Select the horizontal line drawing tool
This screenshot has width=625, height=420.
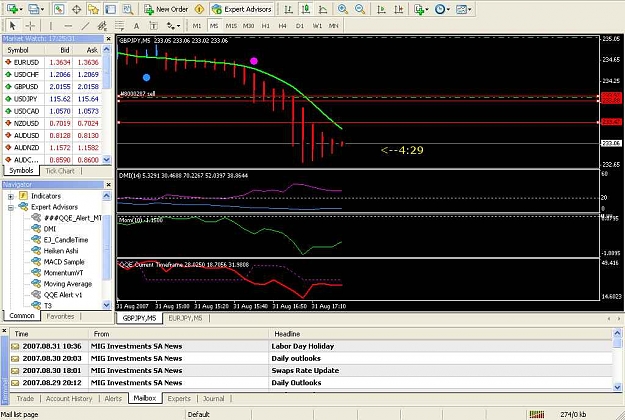coord(68,26)
